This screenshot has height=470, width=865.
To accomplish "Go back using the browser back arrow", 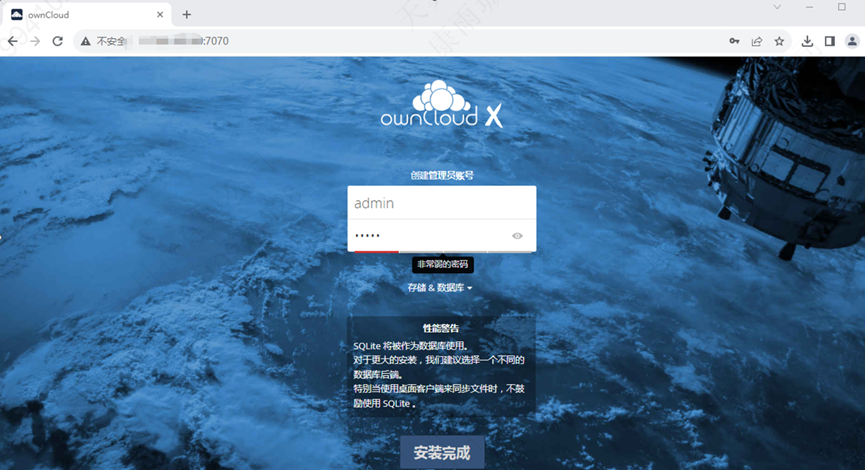I will pyautogui.click(x=13, y=41).
